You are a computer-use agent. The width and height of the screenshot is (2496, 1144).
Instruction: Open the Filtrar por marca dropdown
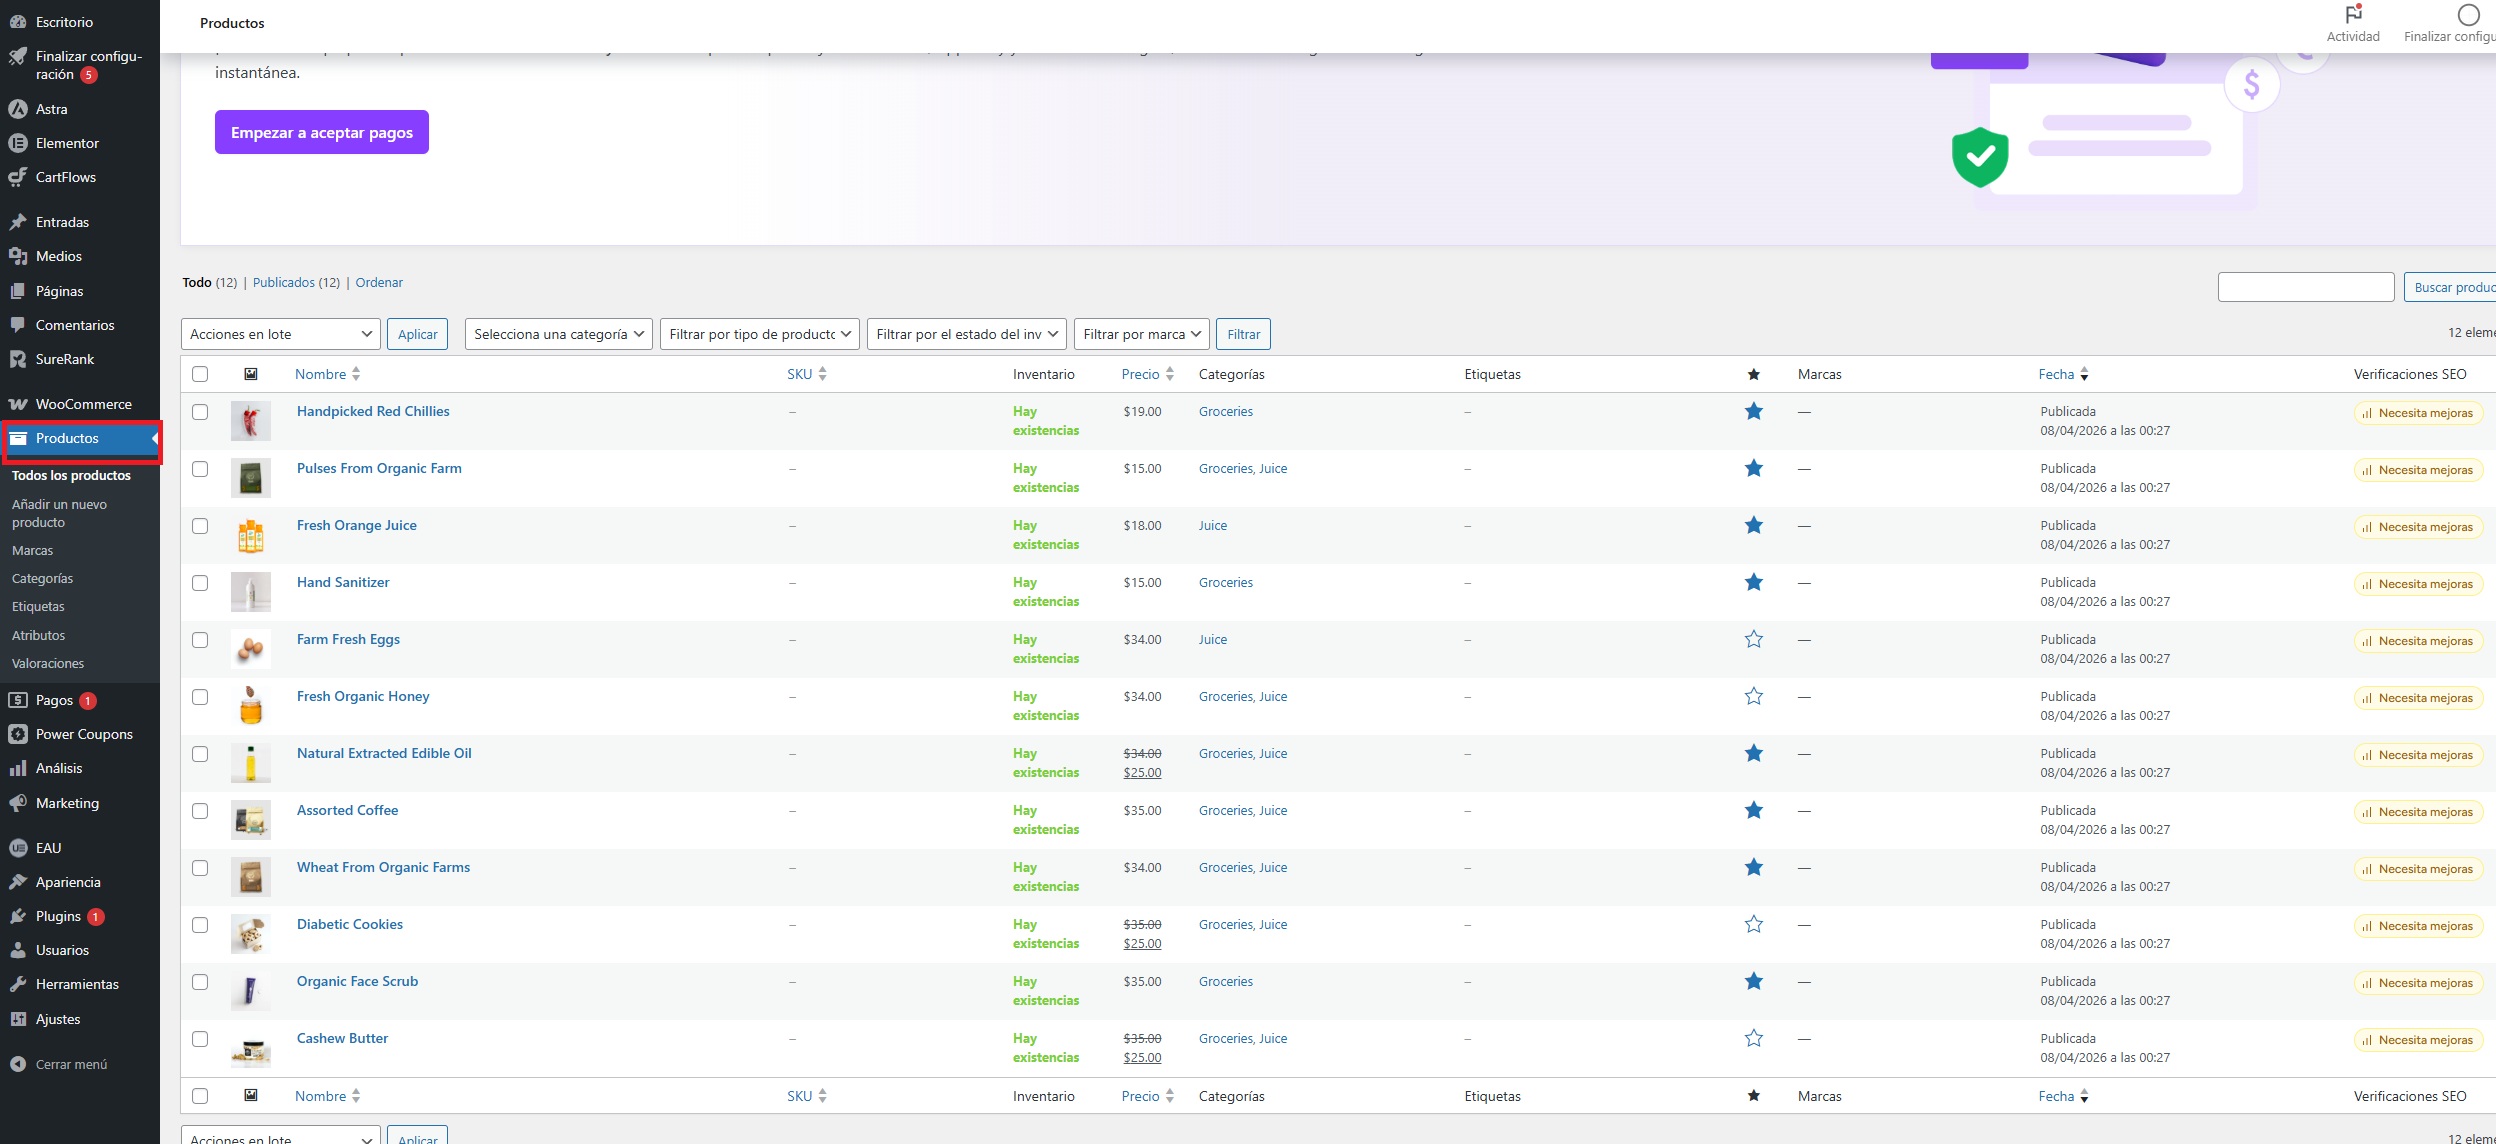click(1141, 334)
